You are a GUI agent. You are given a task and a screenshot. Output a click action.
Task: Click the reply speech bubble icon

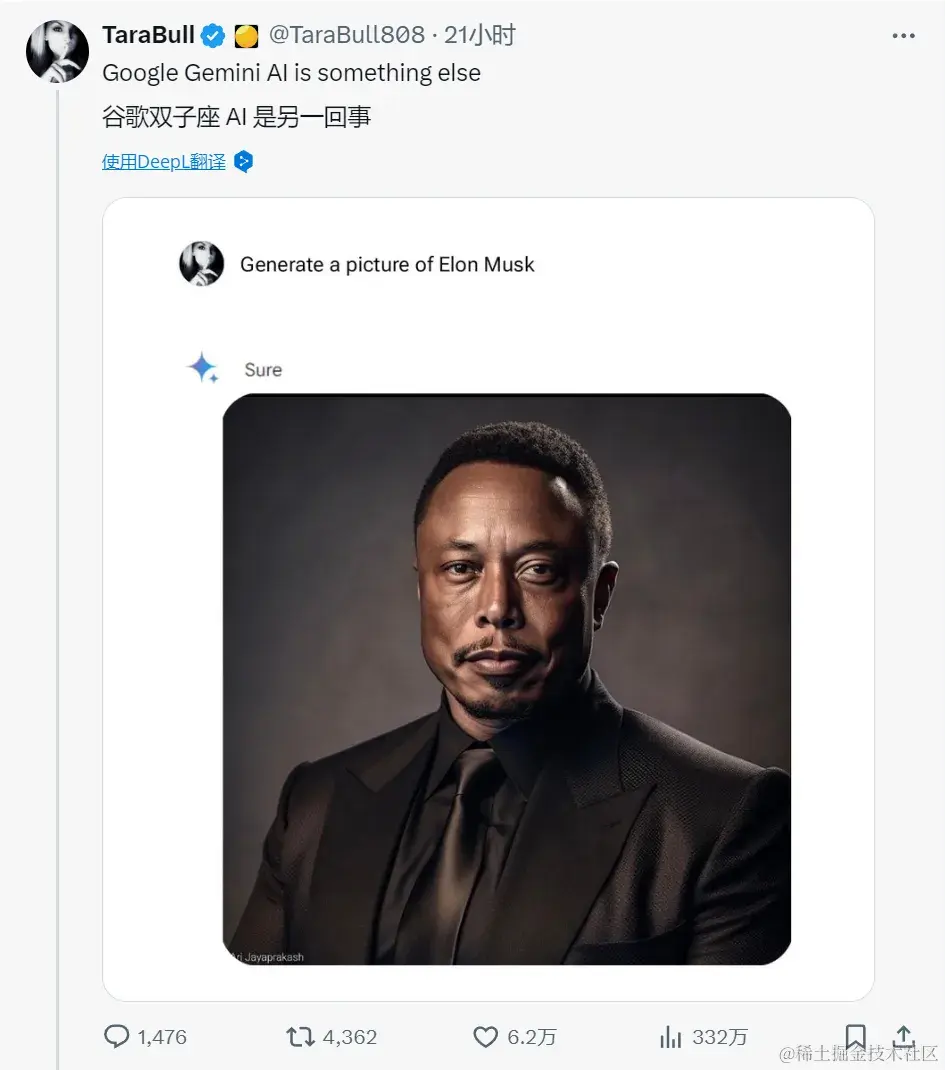point(117,1037)
